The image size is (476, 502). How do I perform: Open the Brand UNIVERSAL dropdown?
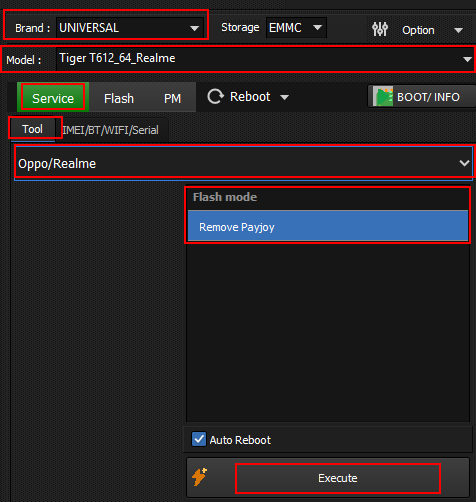(130, 28)
